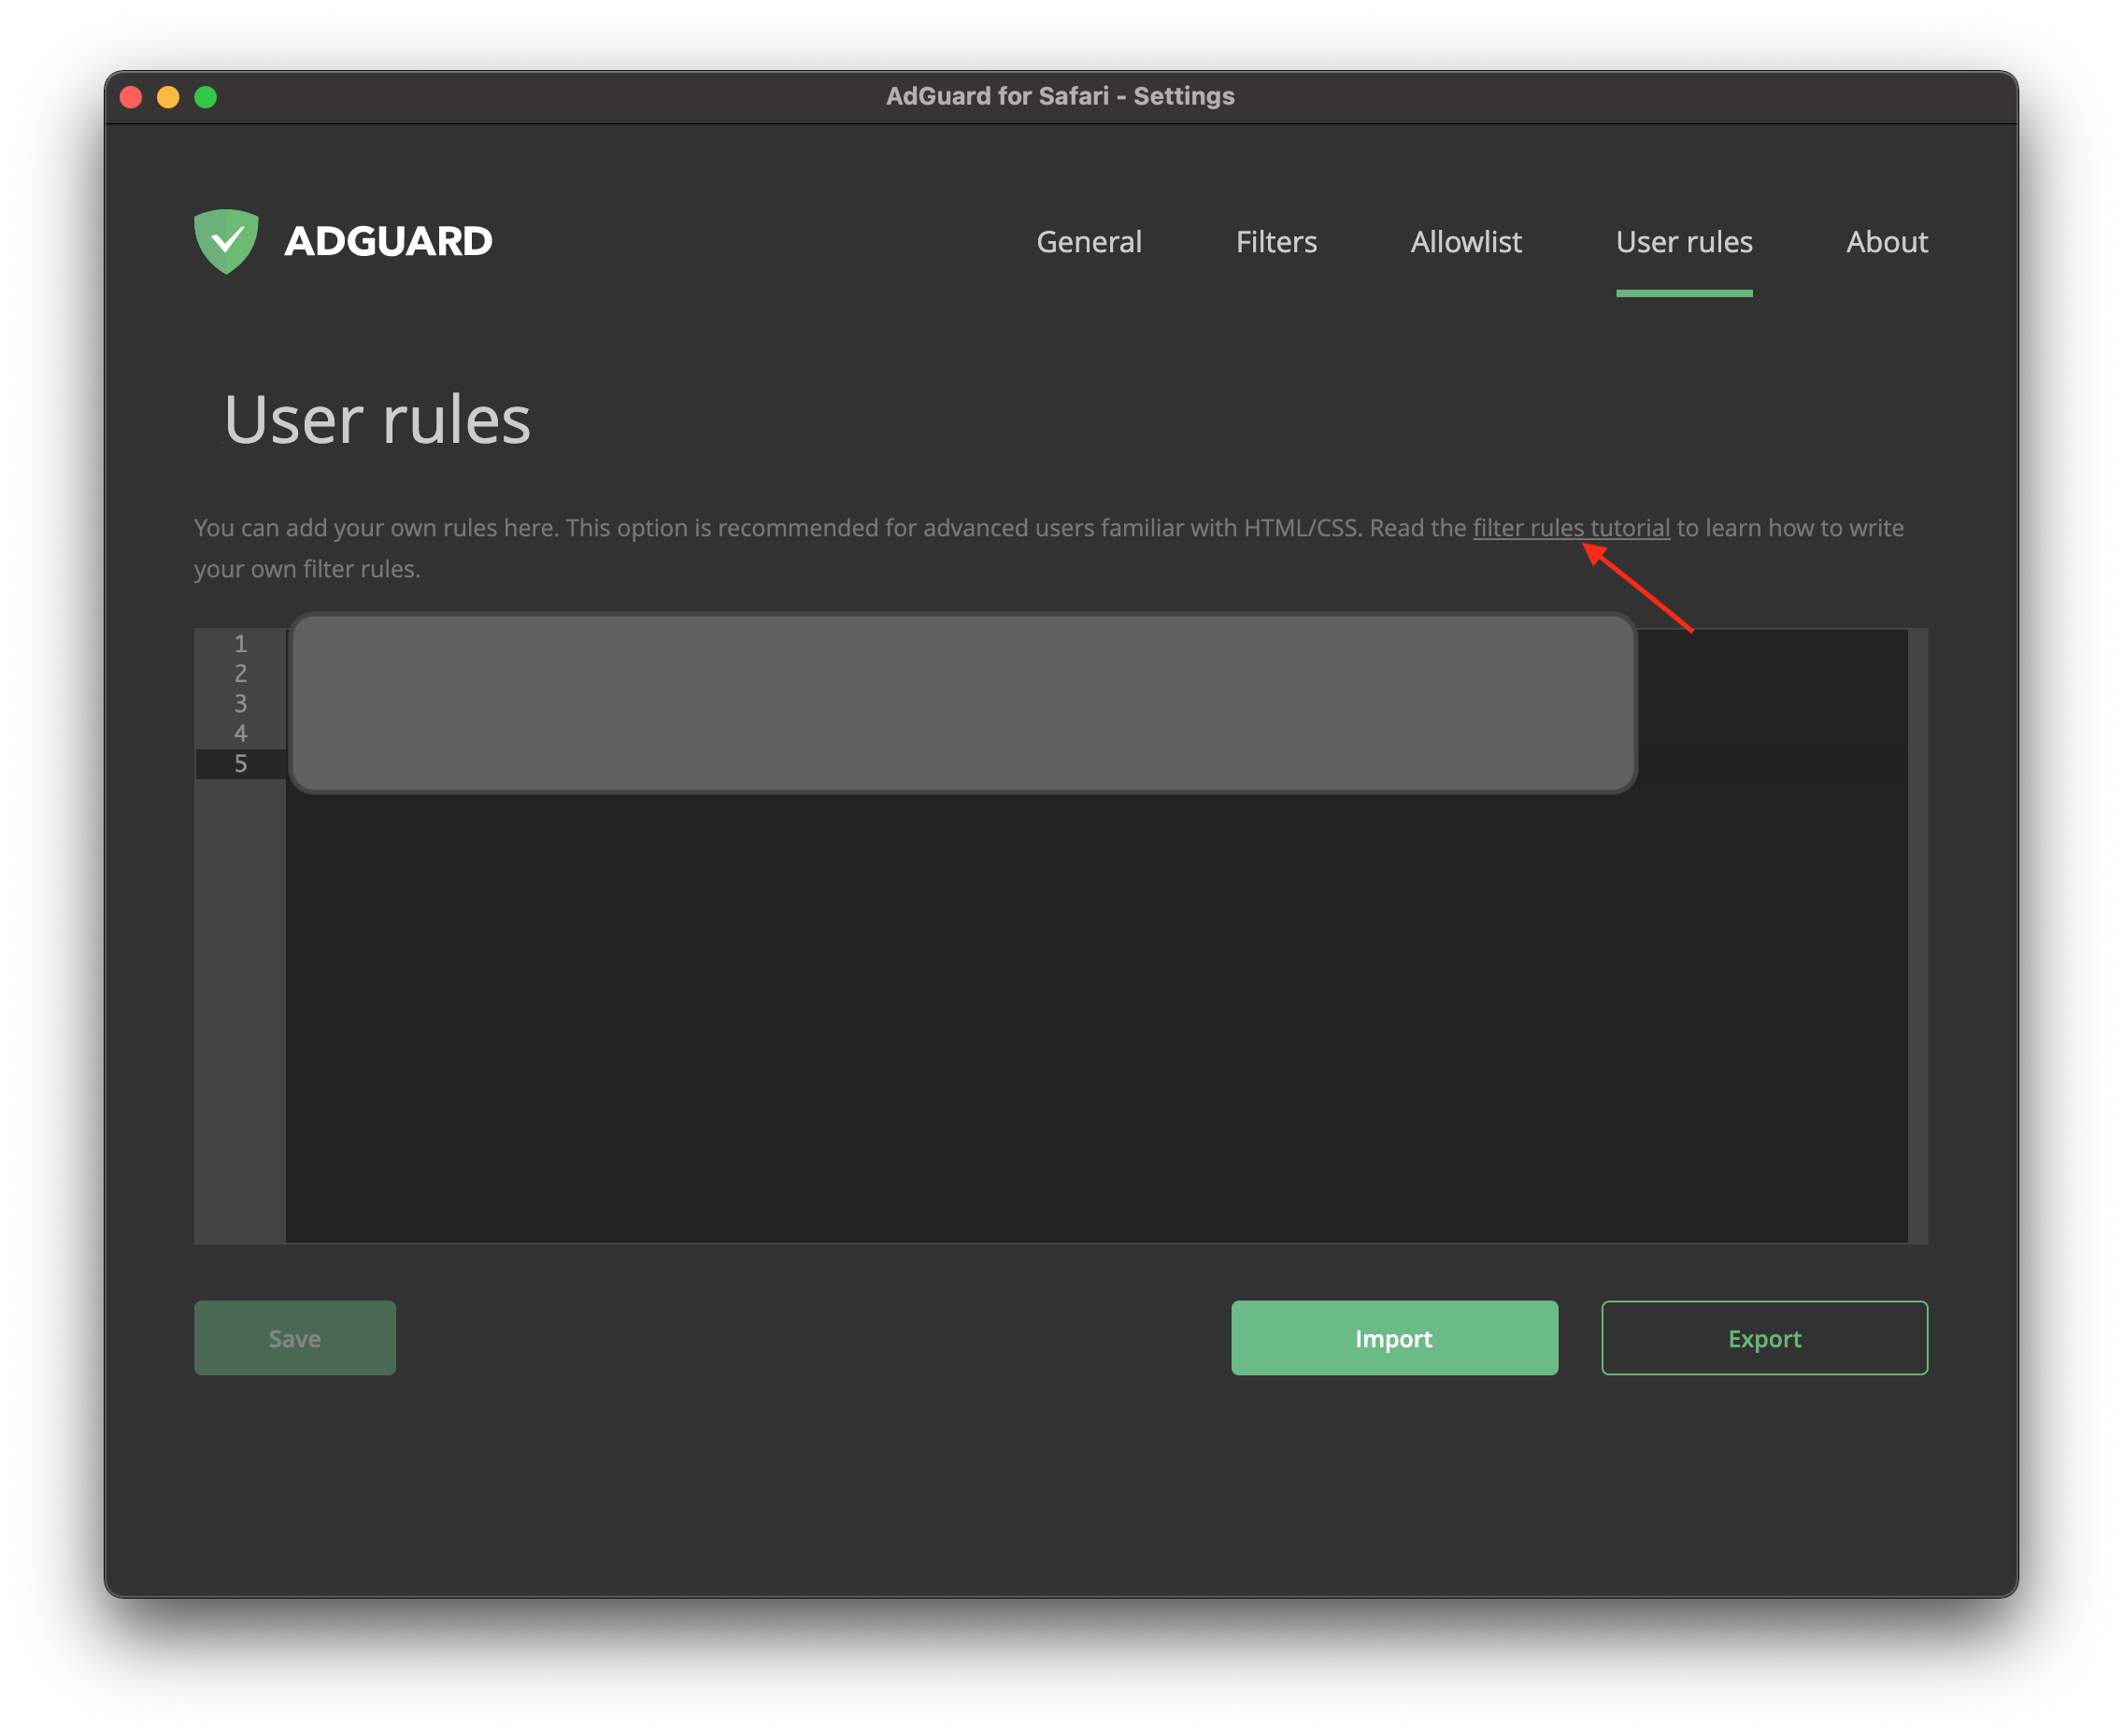The width and height of the screenshot is (2123, 1736).
Task: Import user rules
Action: pos(1394,1338)
